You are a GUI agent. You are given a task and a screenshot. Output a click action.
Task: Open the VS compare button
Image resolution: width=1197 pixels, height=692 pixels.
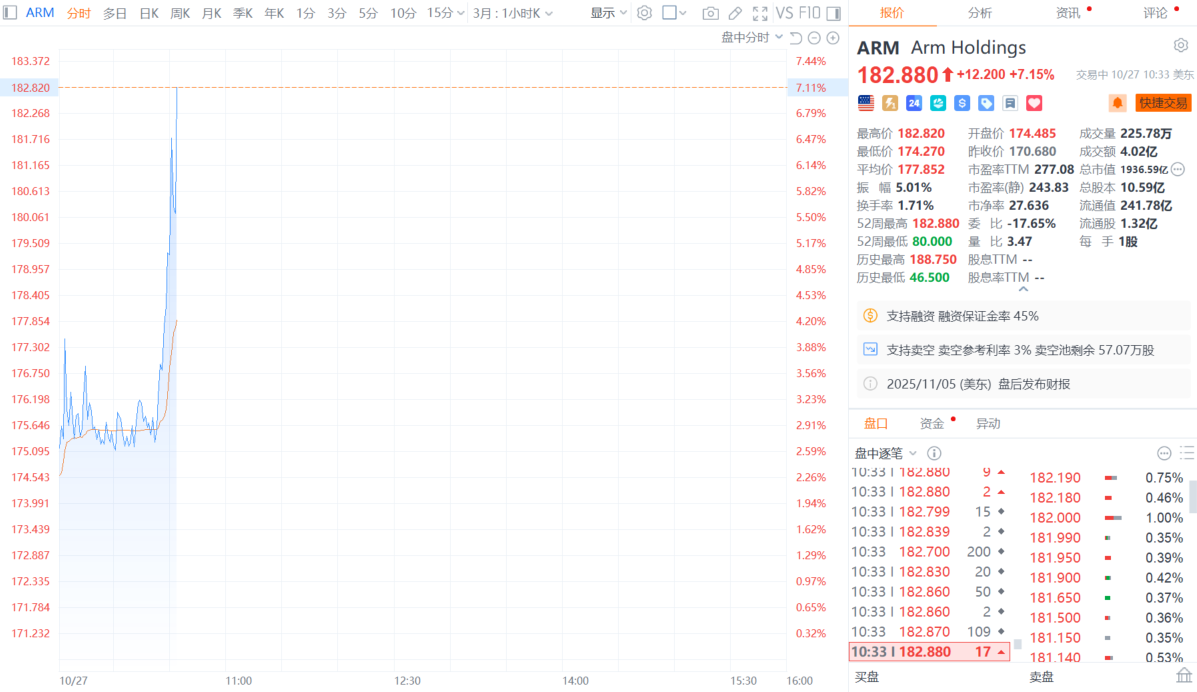pos(785,13)
